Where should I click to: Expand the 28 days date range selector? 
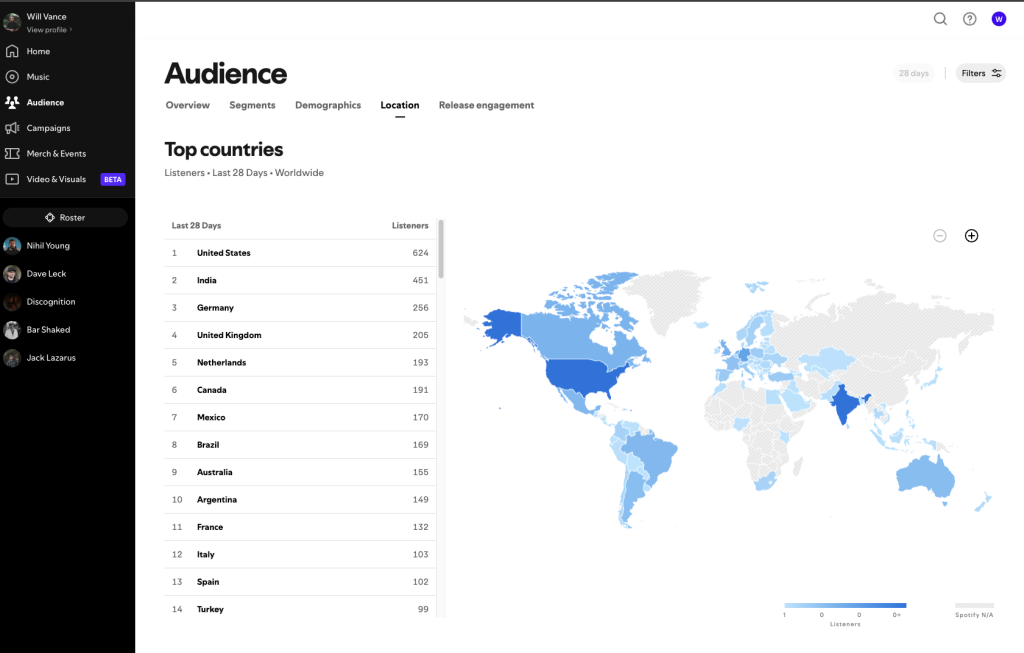pyautogui.click(x=913, y=73)
